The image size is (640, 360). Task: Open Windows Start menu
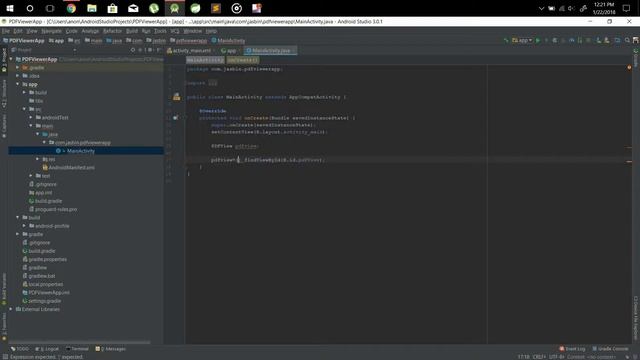pos(10,8)
